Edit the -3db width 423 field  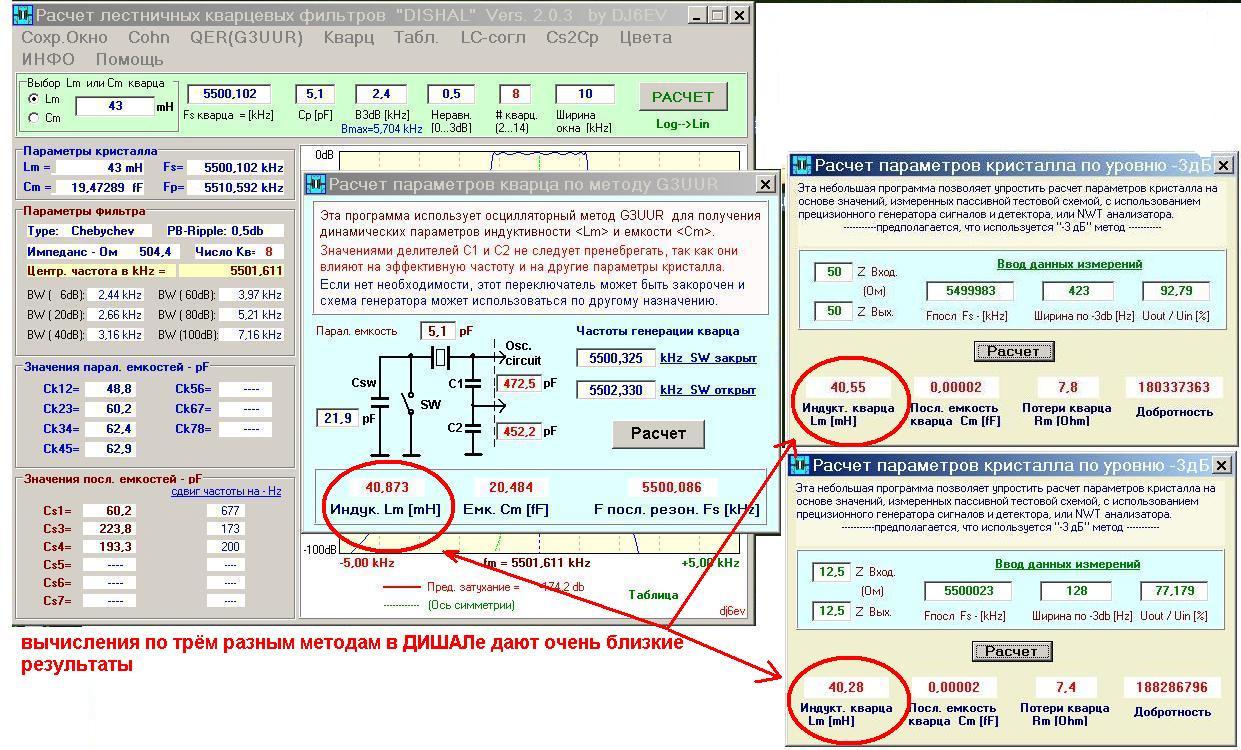click(1077, 291)
